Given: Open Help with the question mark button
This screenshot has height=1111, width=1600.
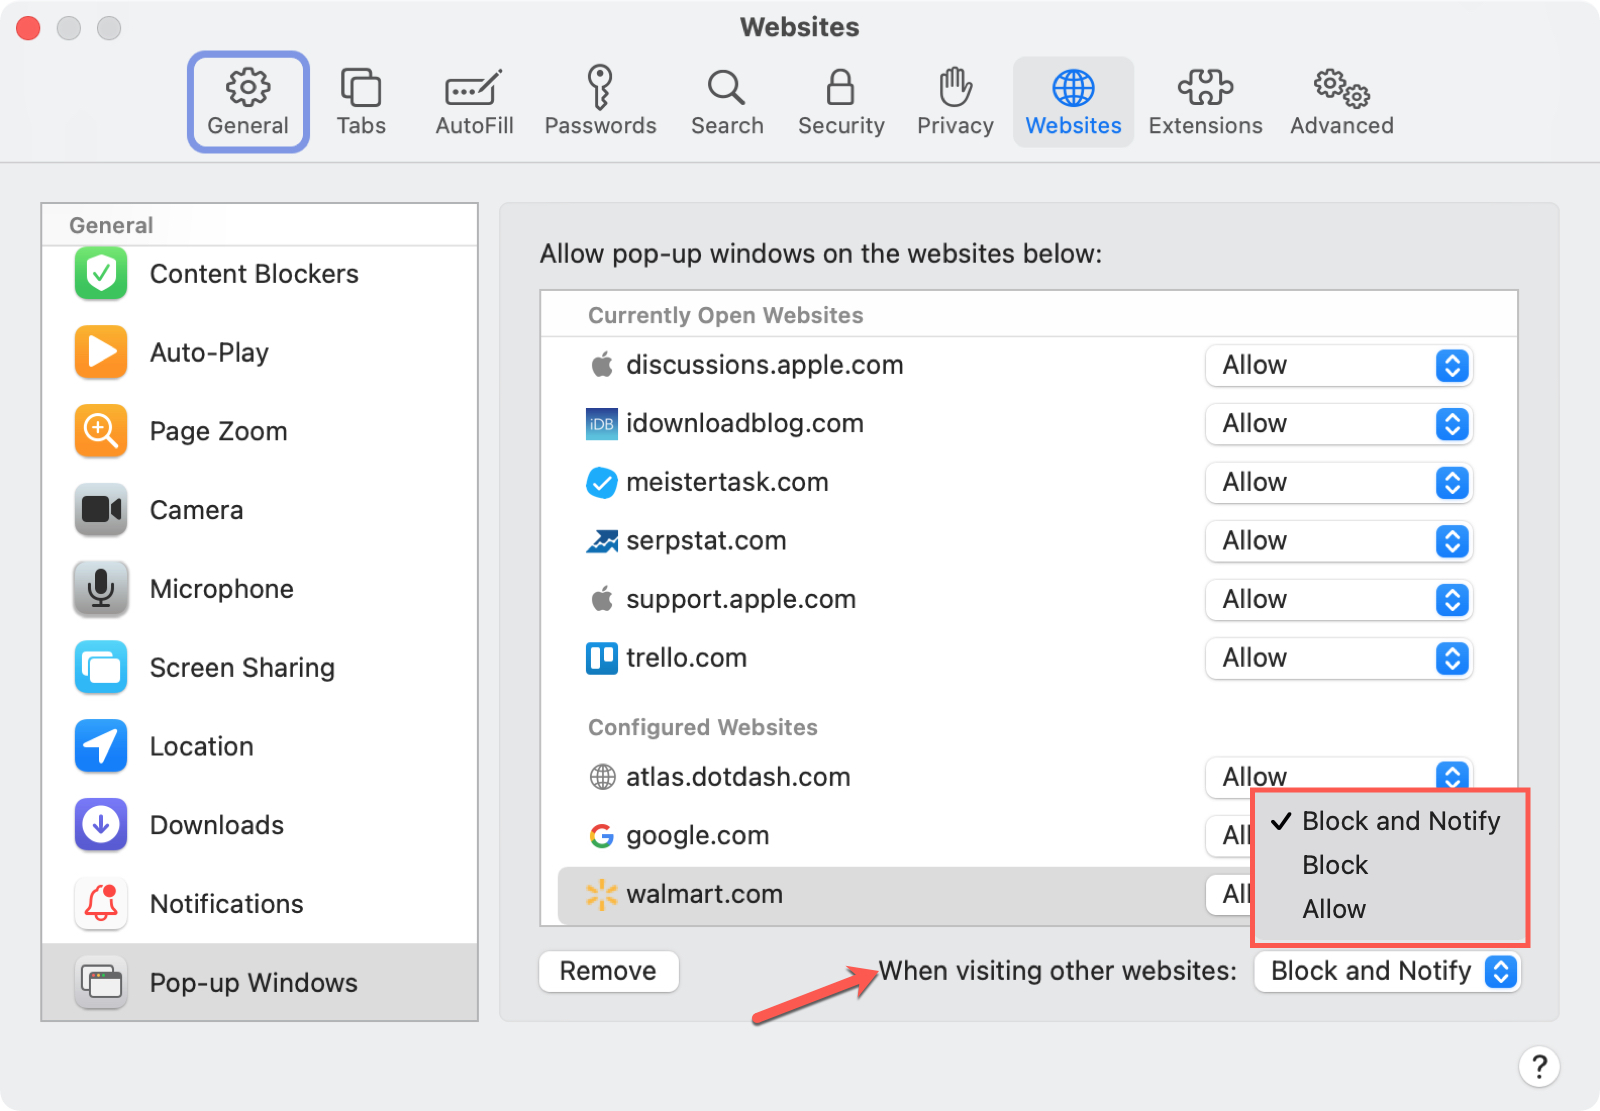Looking at the screenshot, I should pyautogui.click(x=1539, y=1066).
